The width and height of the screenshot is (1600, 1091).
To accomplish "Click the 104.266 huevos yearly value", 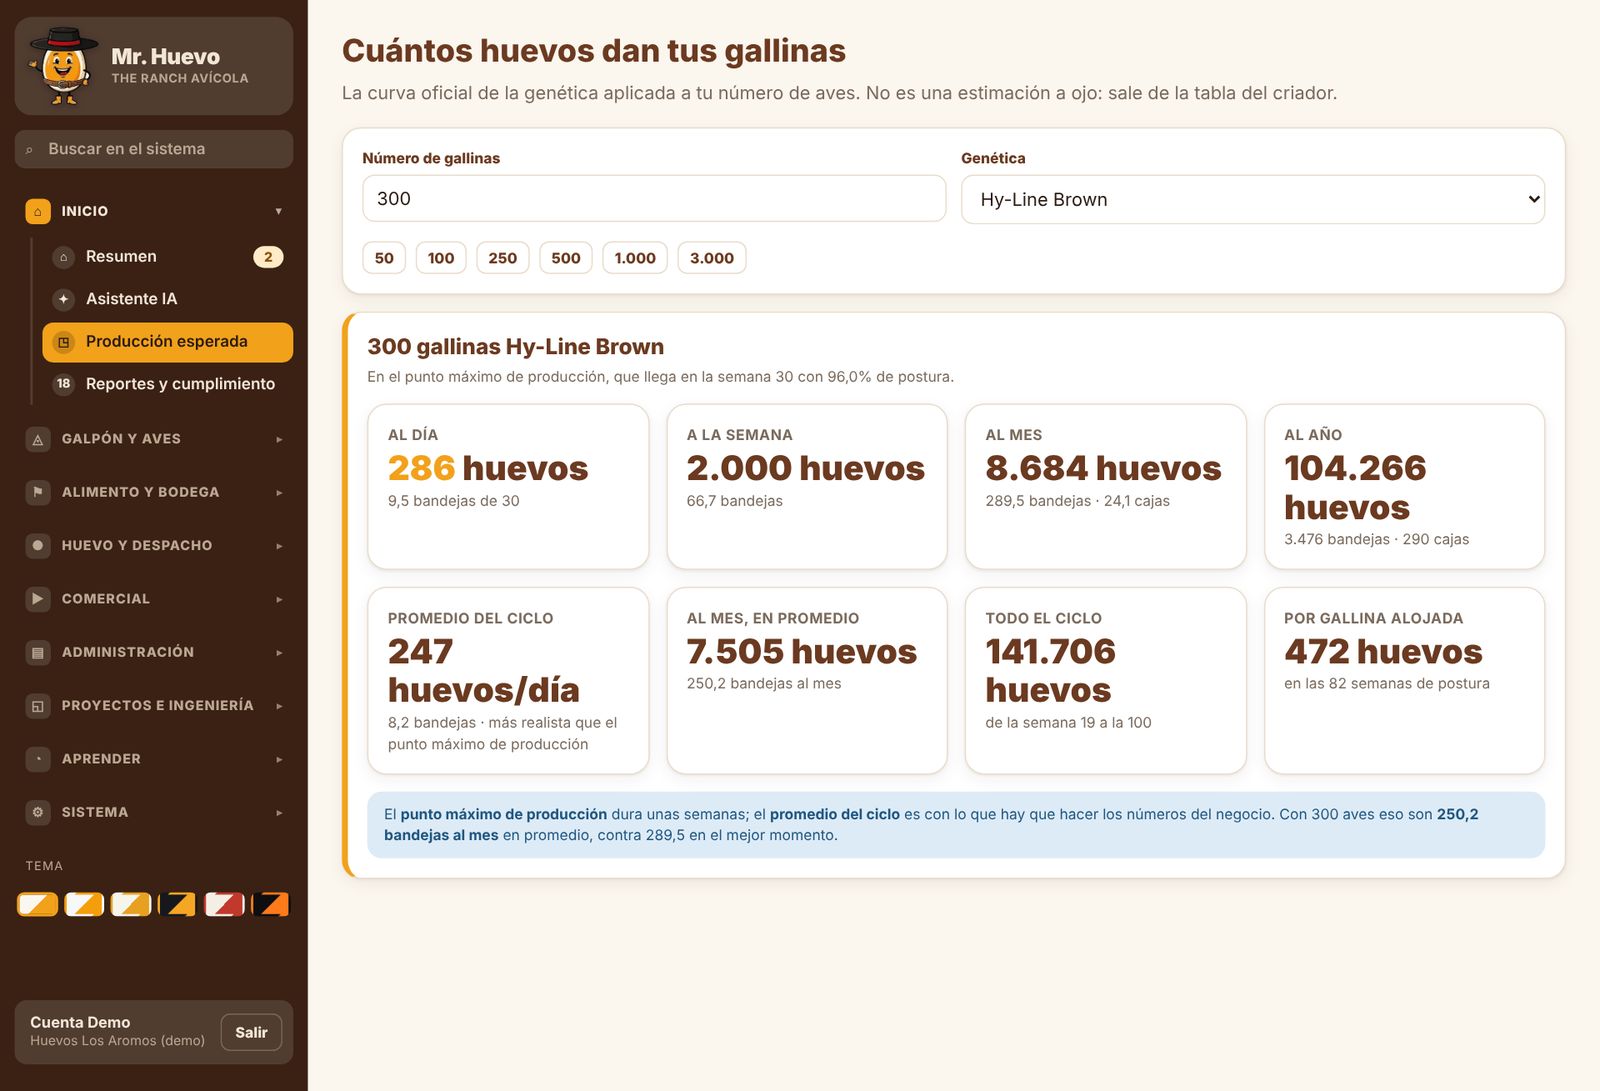I will pos(1355,487).
